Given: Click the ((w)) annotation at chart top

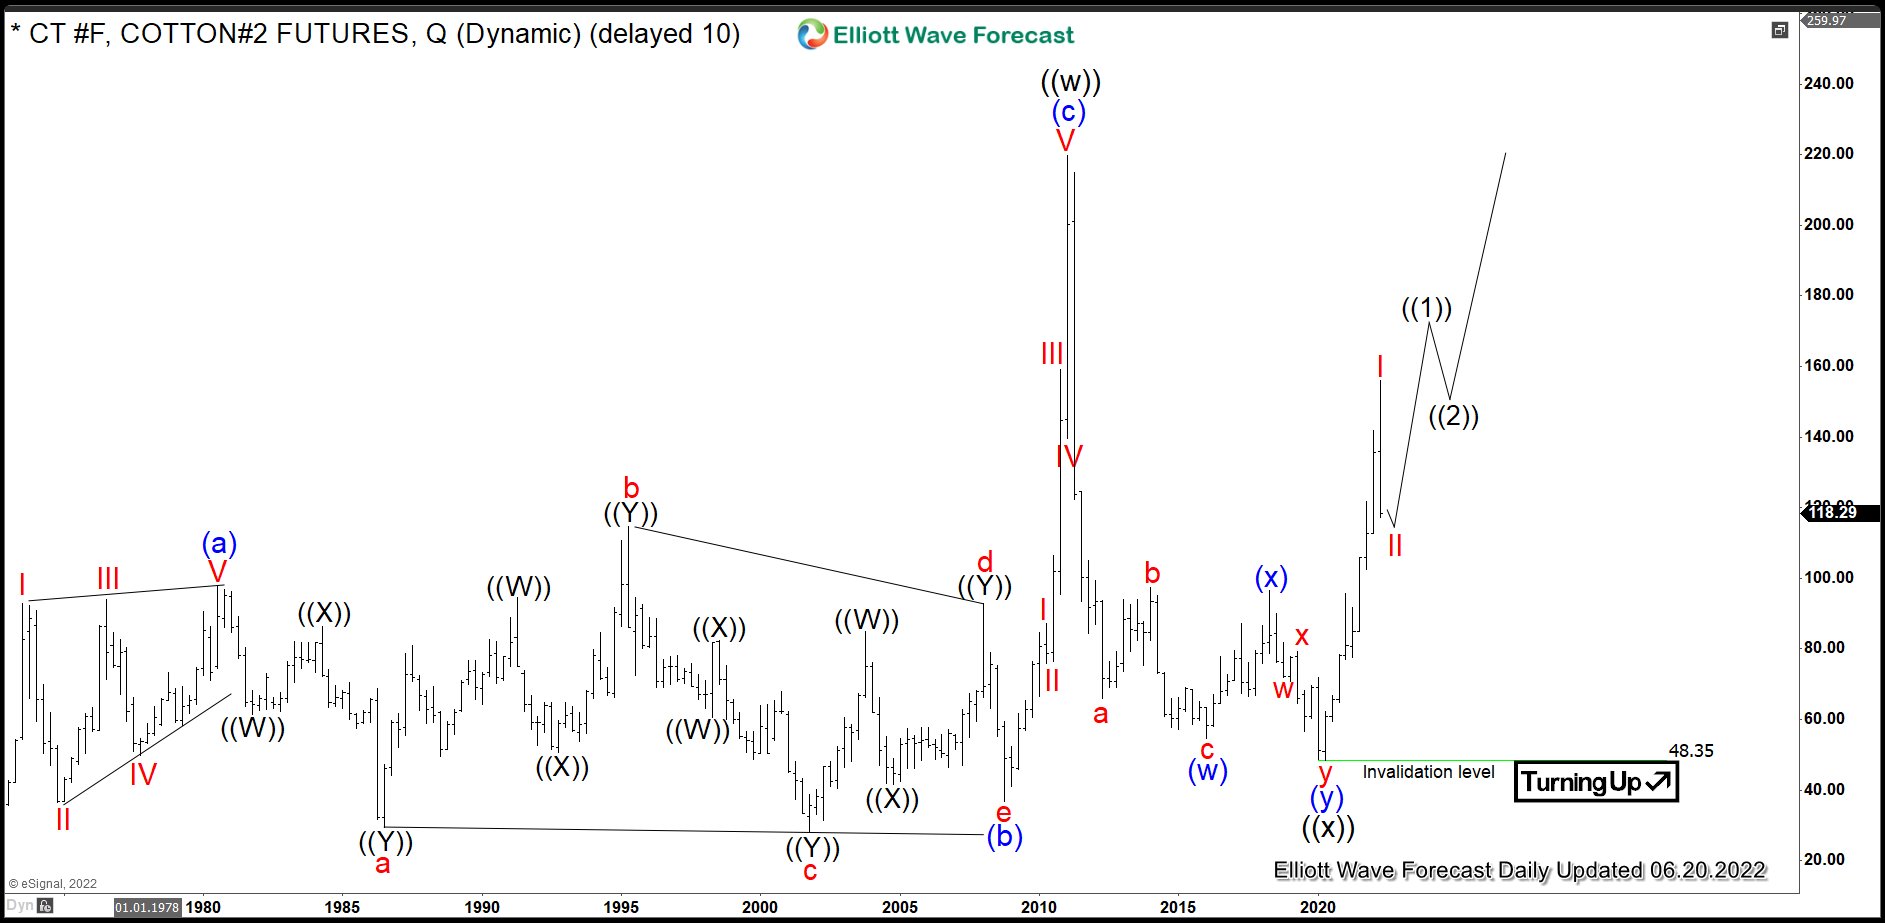Looking at the screenshot, I should point(1072,81).
